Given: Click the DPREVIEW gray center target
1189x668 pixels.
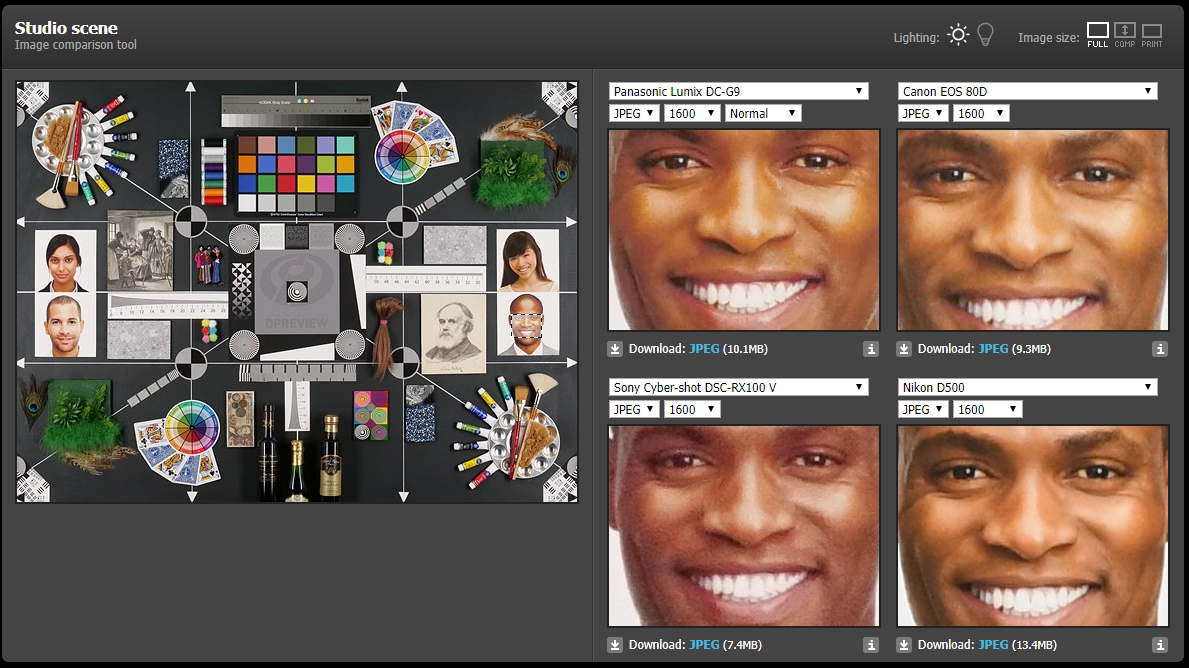Looking at the screenshot, I should [296, 291].
